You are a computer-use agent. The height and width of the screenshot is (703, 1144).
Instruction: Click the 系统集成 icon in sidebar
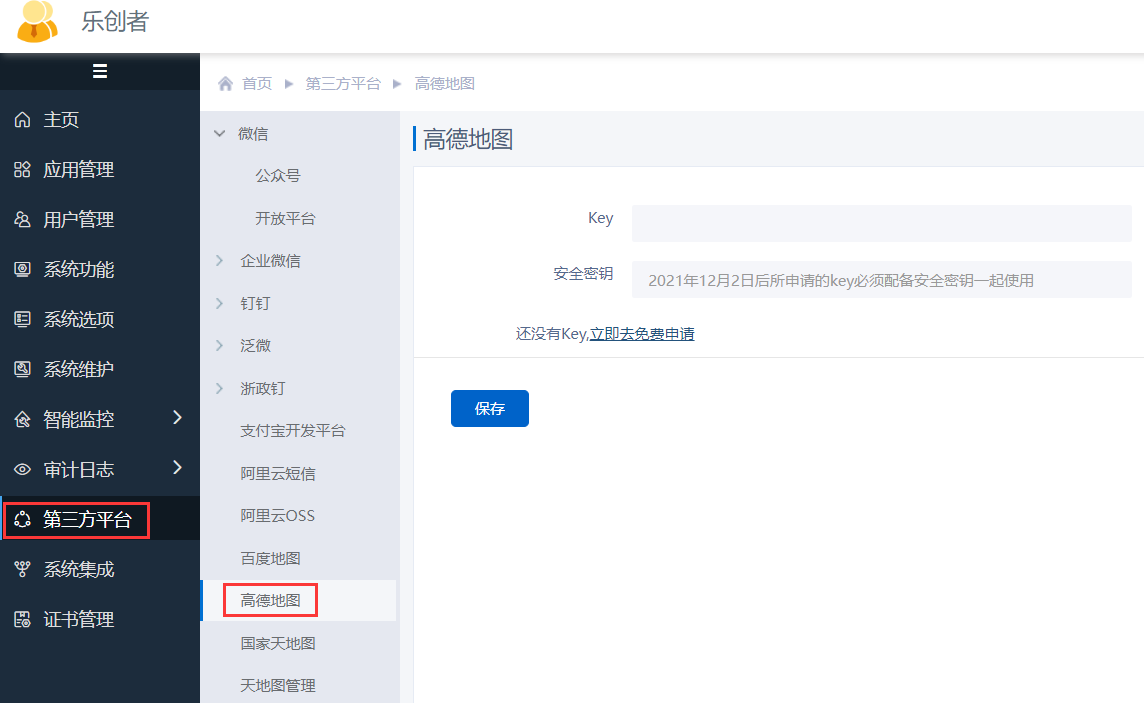pyautogui.click(x=22, y=570)
